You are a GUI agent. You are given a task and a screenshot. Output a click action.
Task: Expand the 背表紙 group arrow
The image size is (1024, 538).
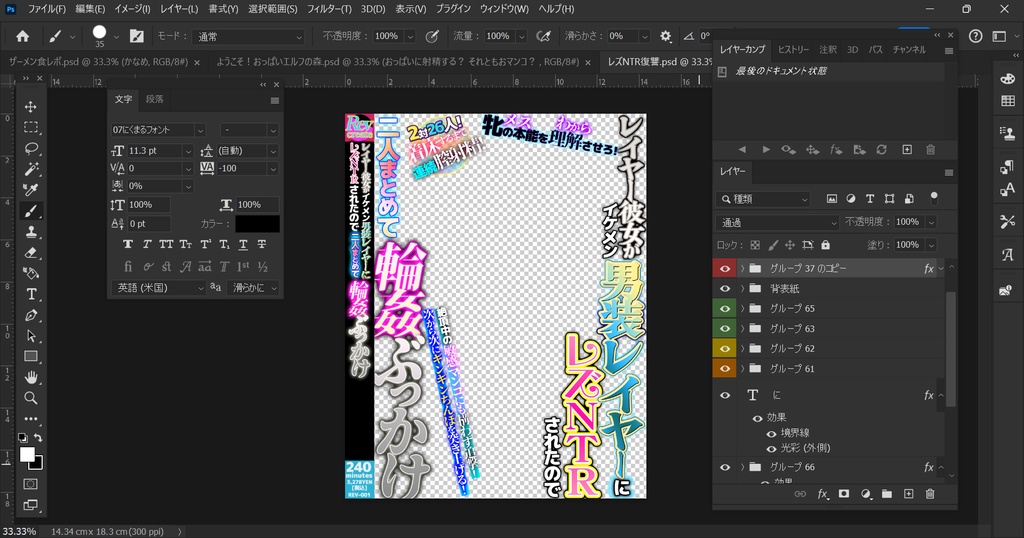(x=742, y=289)
